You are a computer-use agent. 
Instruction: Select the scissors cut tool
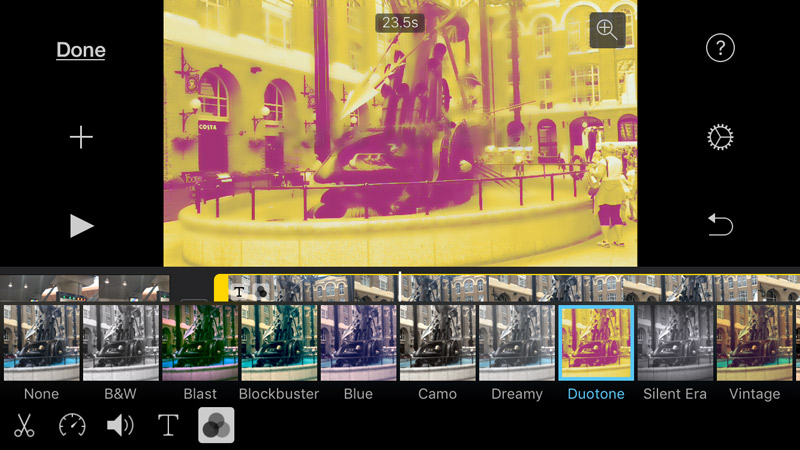(x=24, y=425)
